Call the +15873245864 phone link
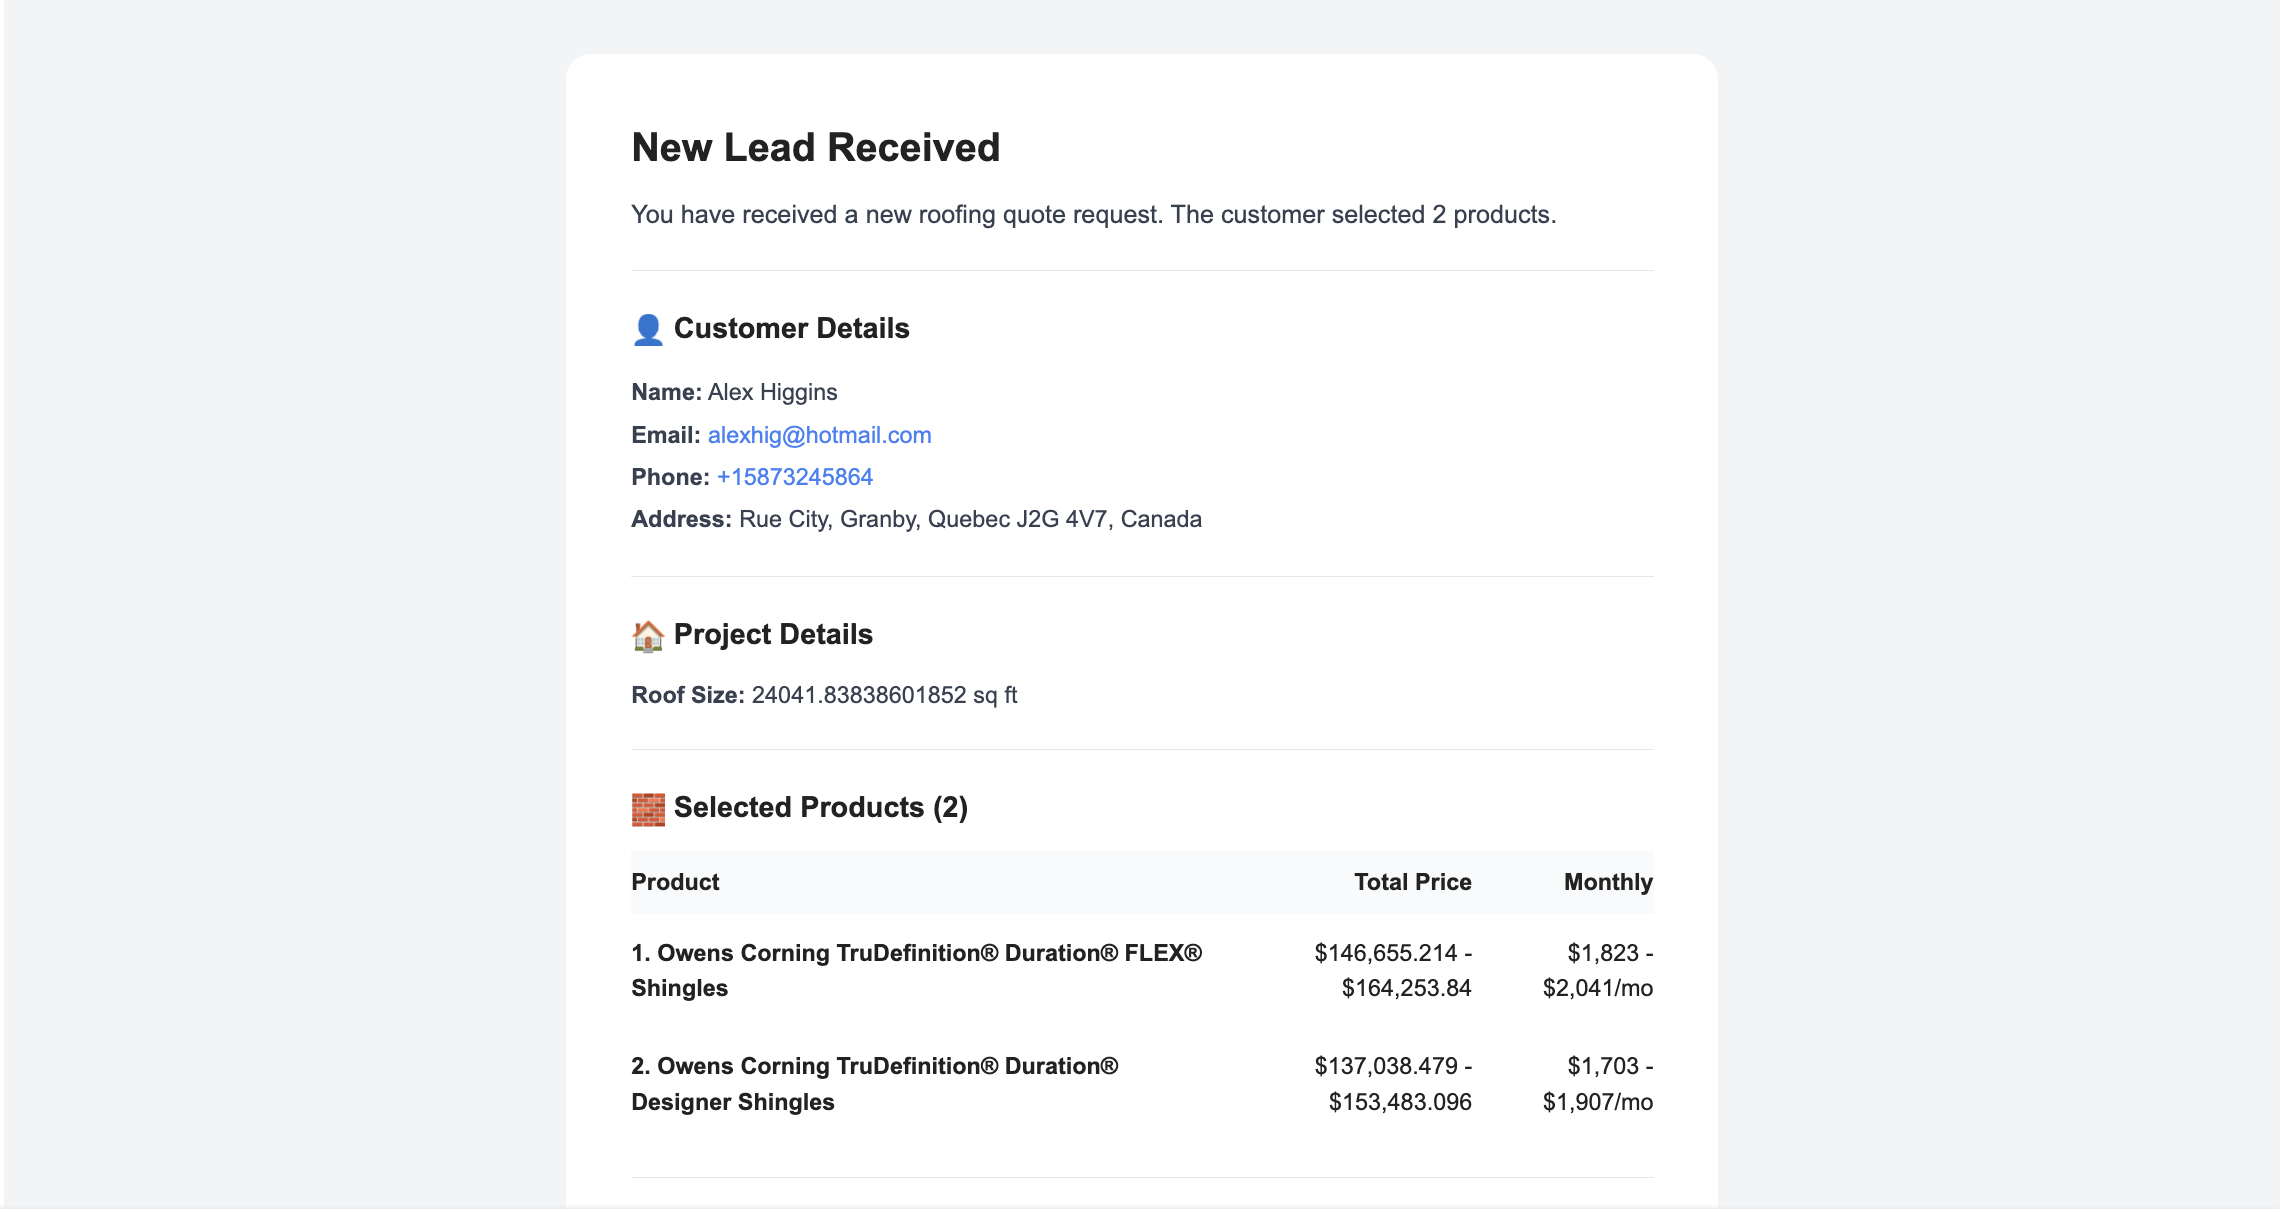 [x=794, y=477]
